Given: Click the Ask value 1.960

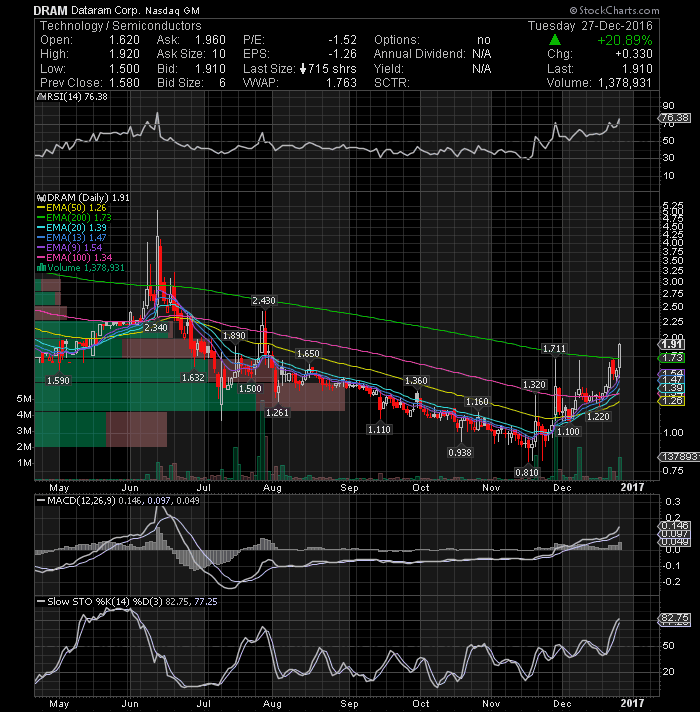Looking at the screenshot, I should [x=210, y=40].
